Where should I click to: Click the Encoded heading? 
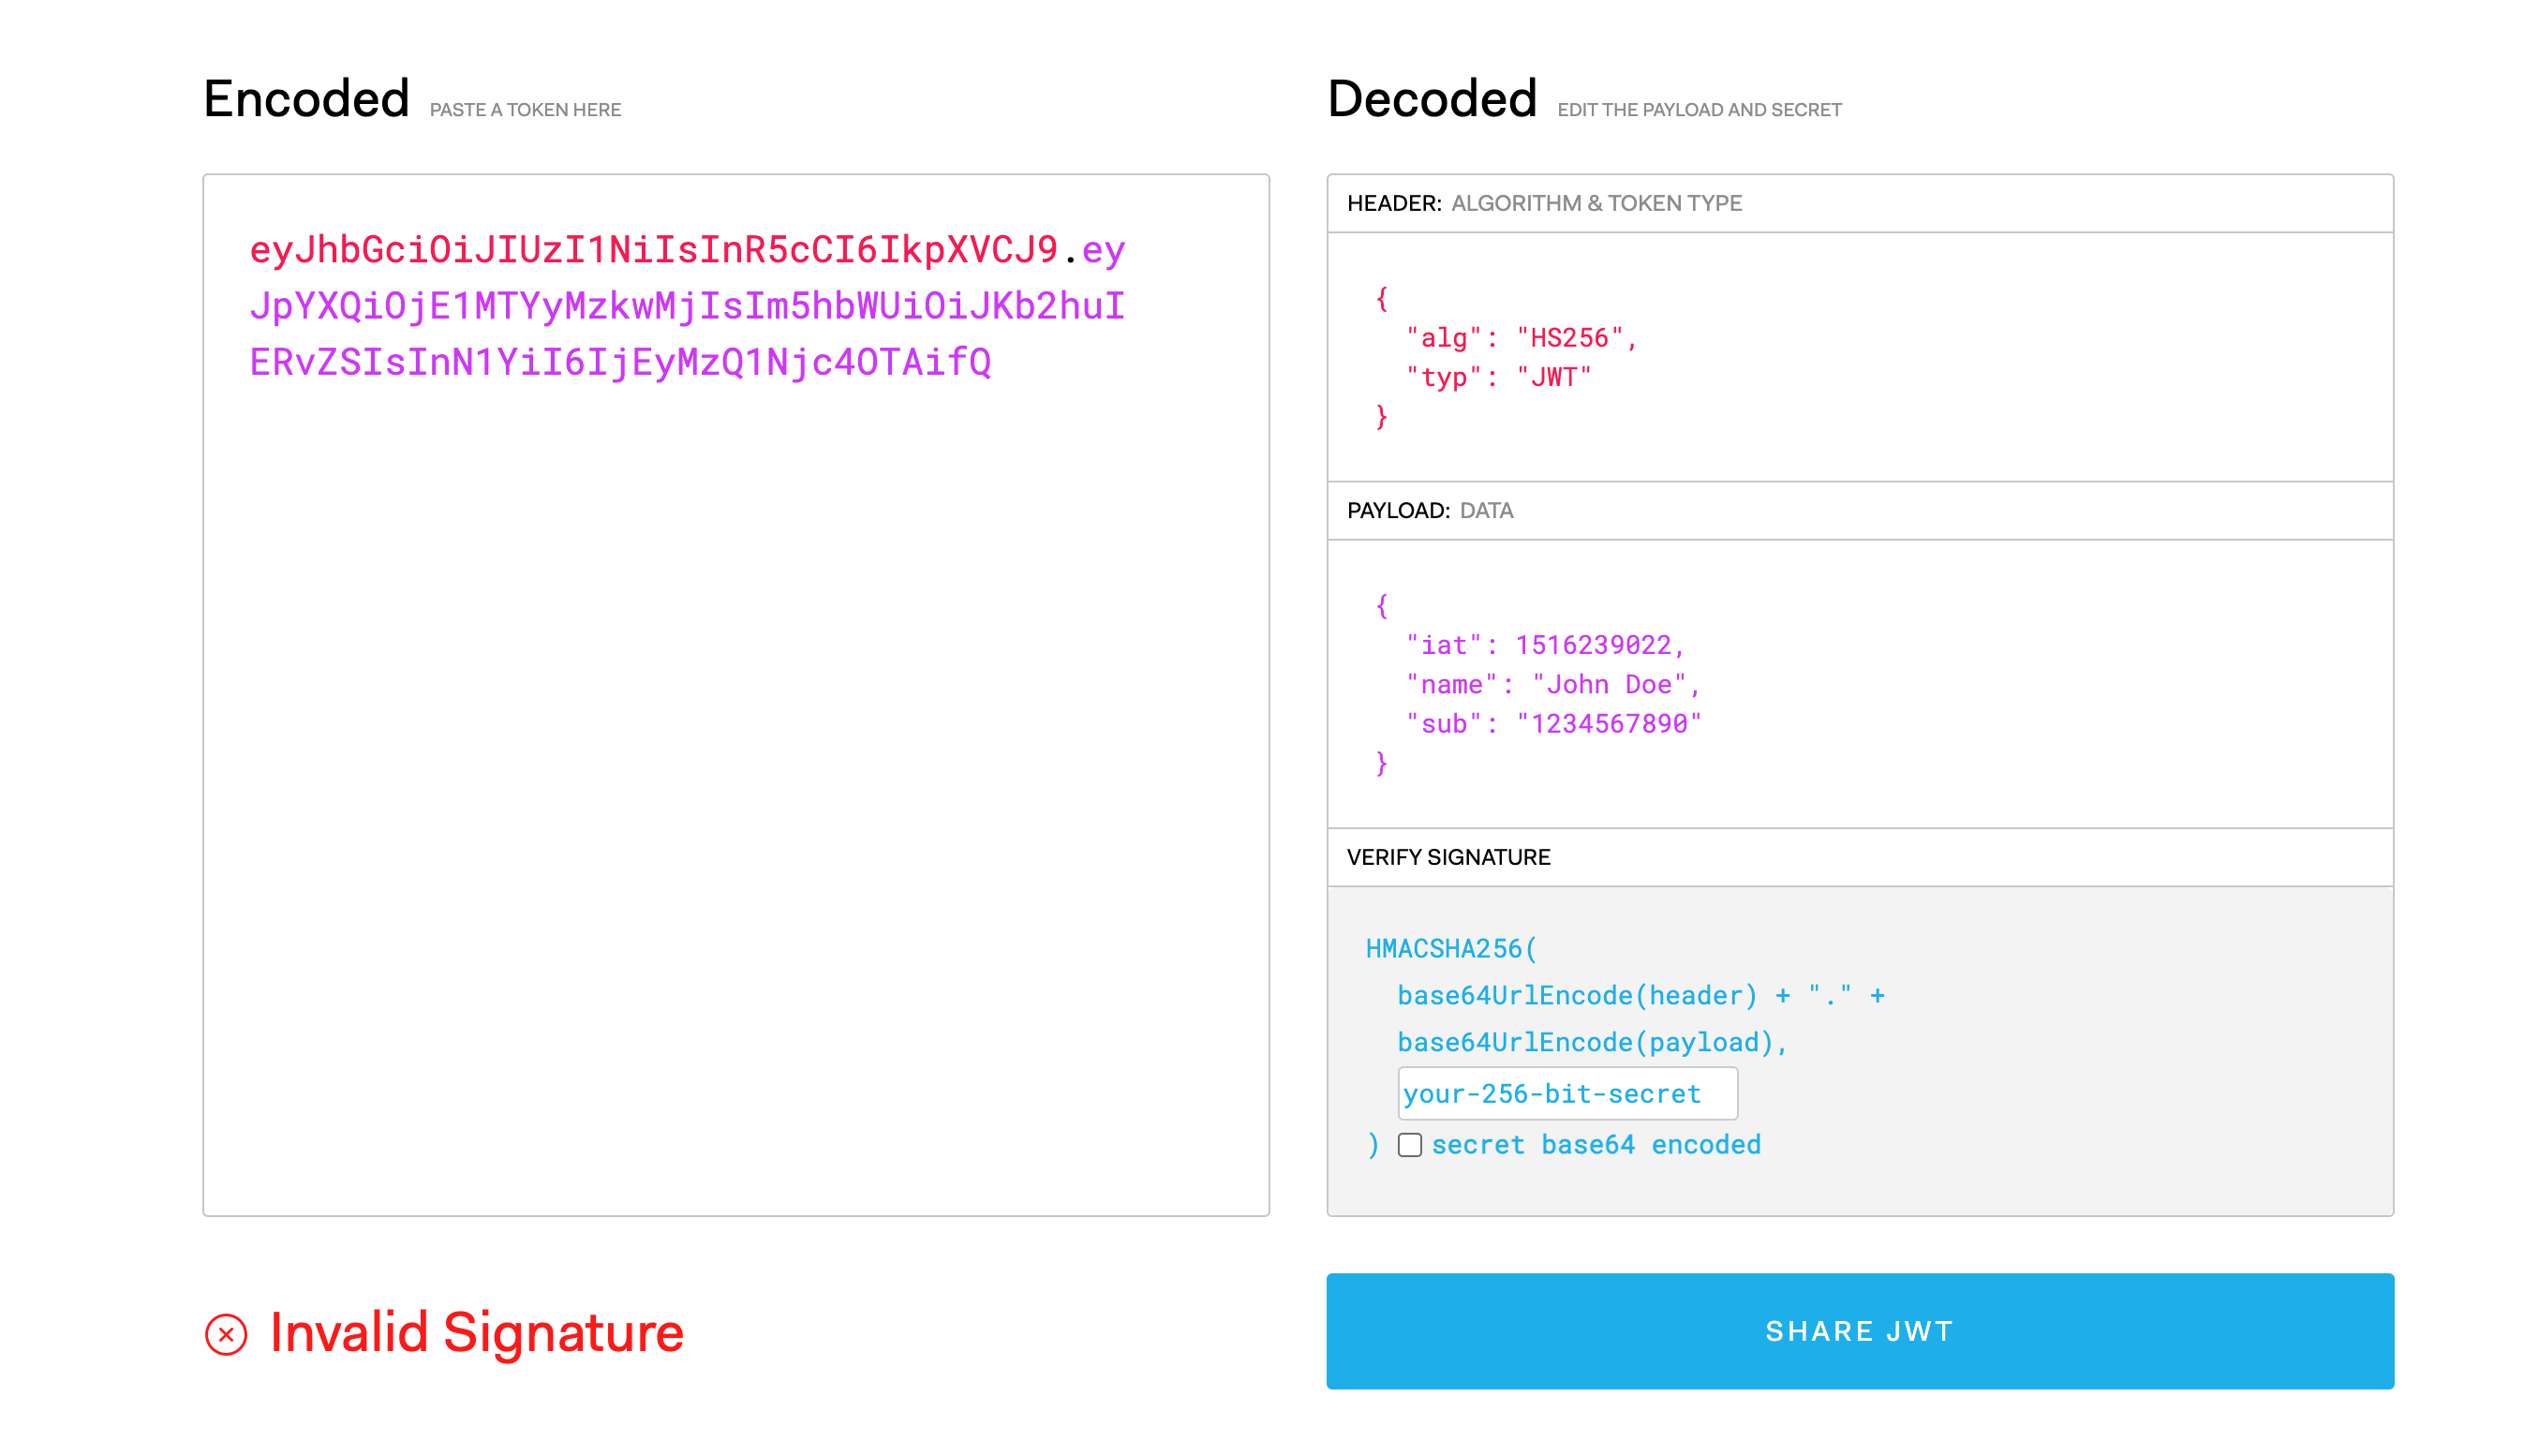coord(306,99)
